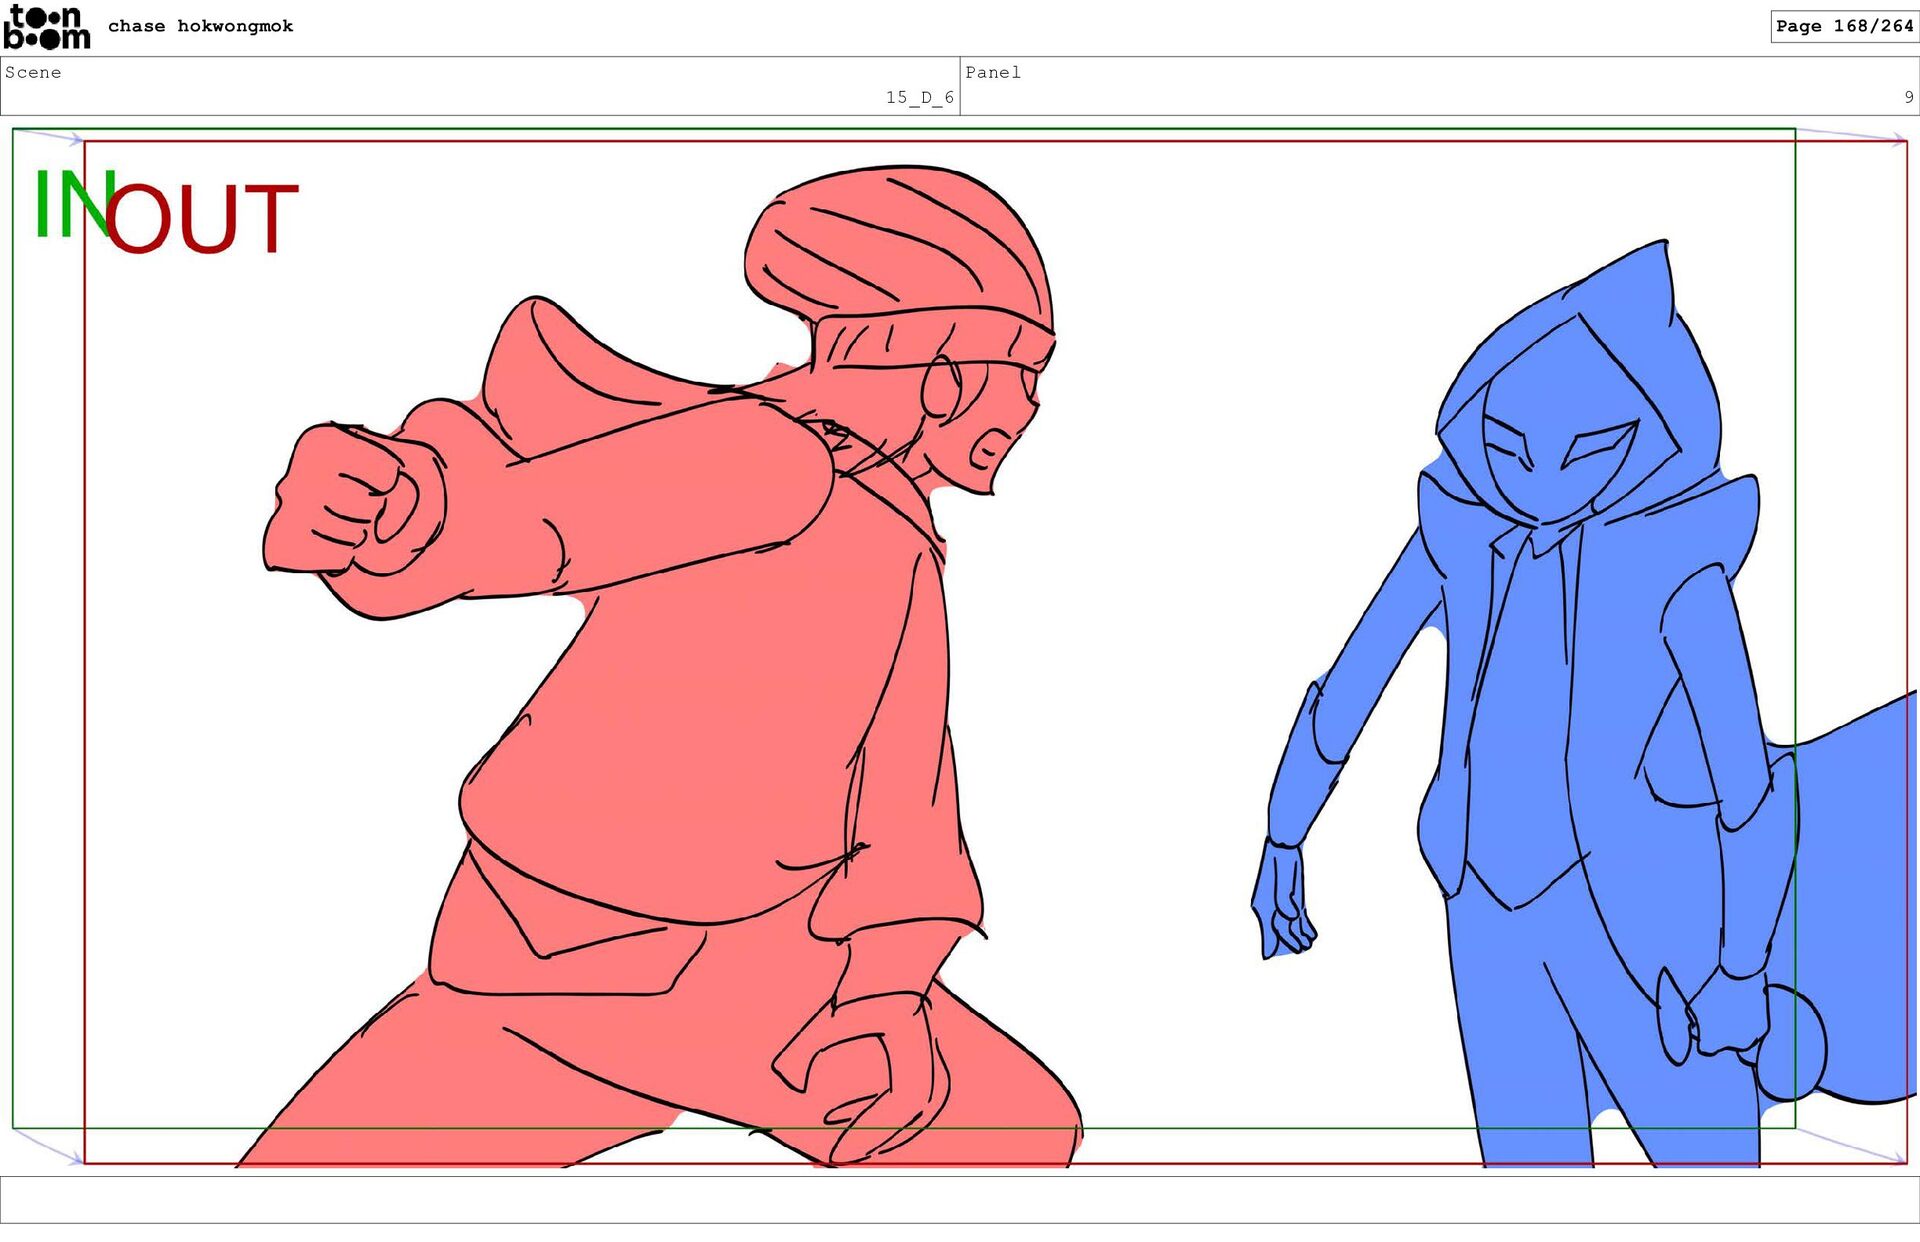
Task: Click the Scene header label
Action: 33,72
